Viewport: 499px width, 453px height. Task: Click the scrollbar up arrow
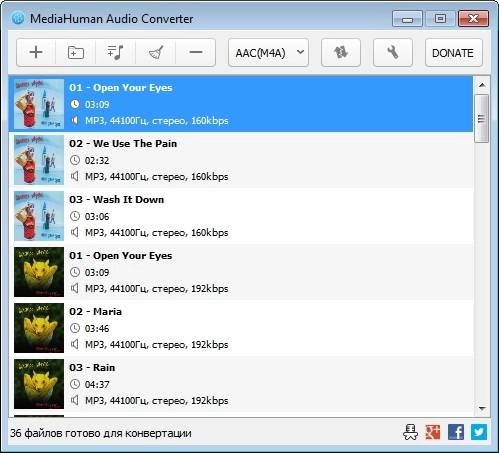pos(482,85)
